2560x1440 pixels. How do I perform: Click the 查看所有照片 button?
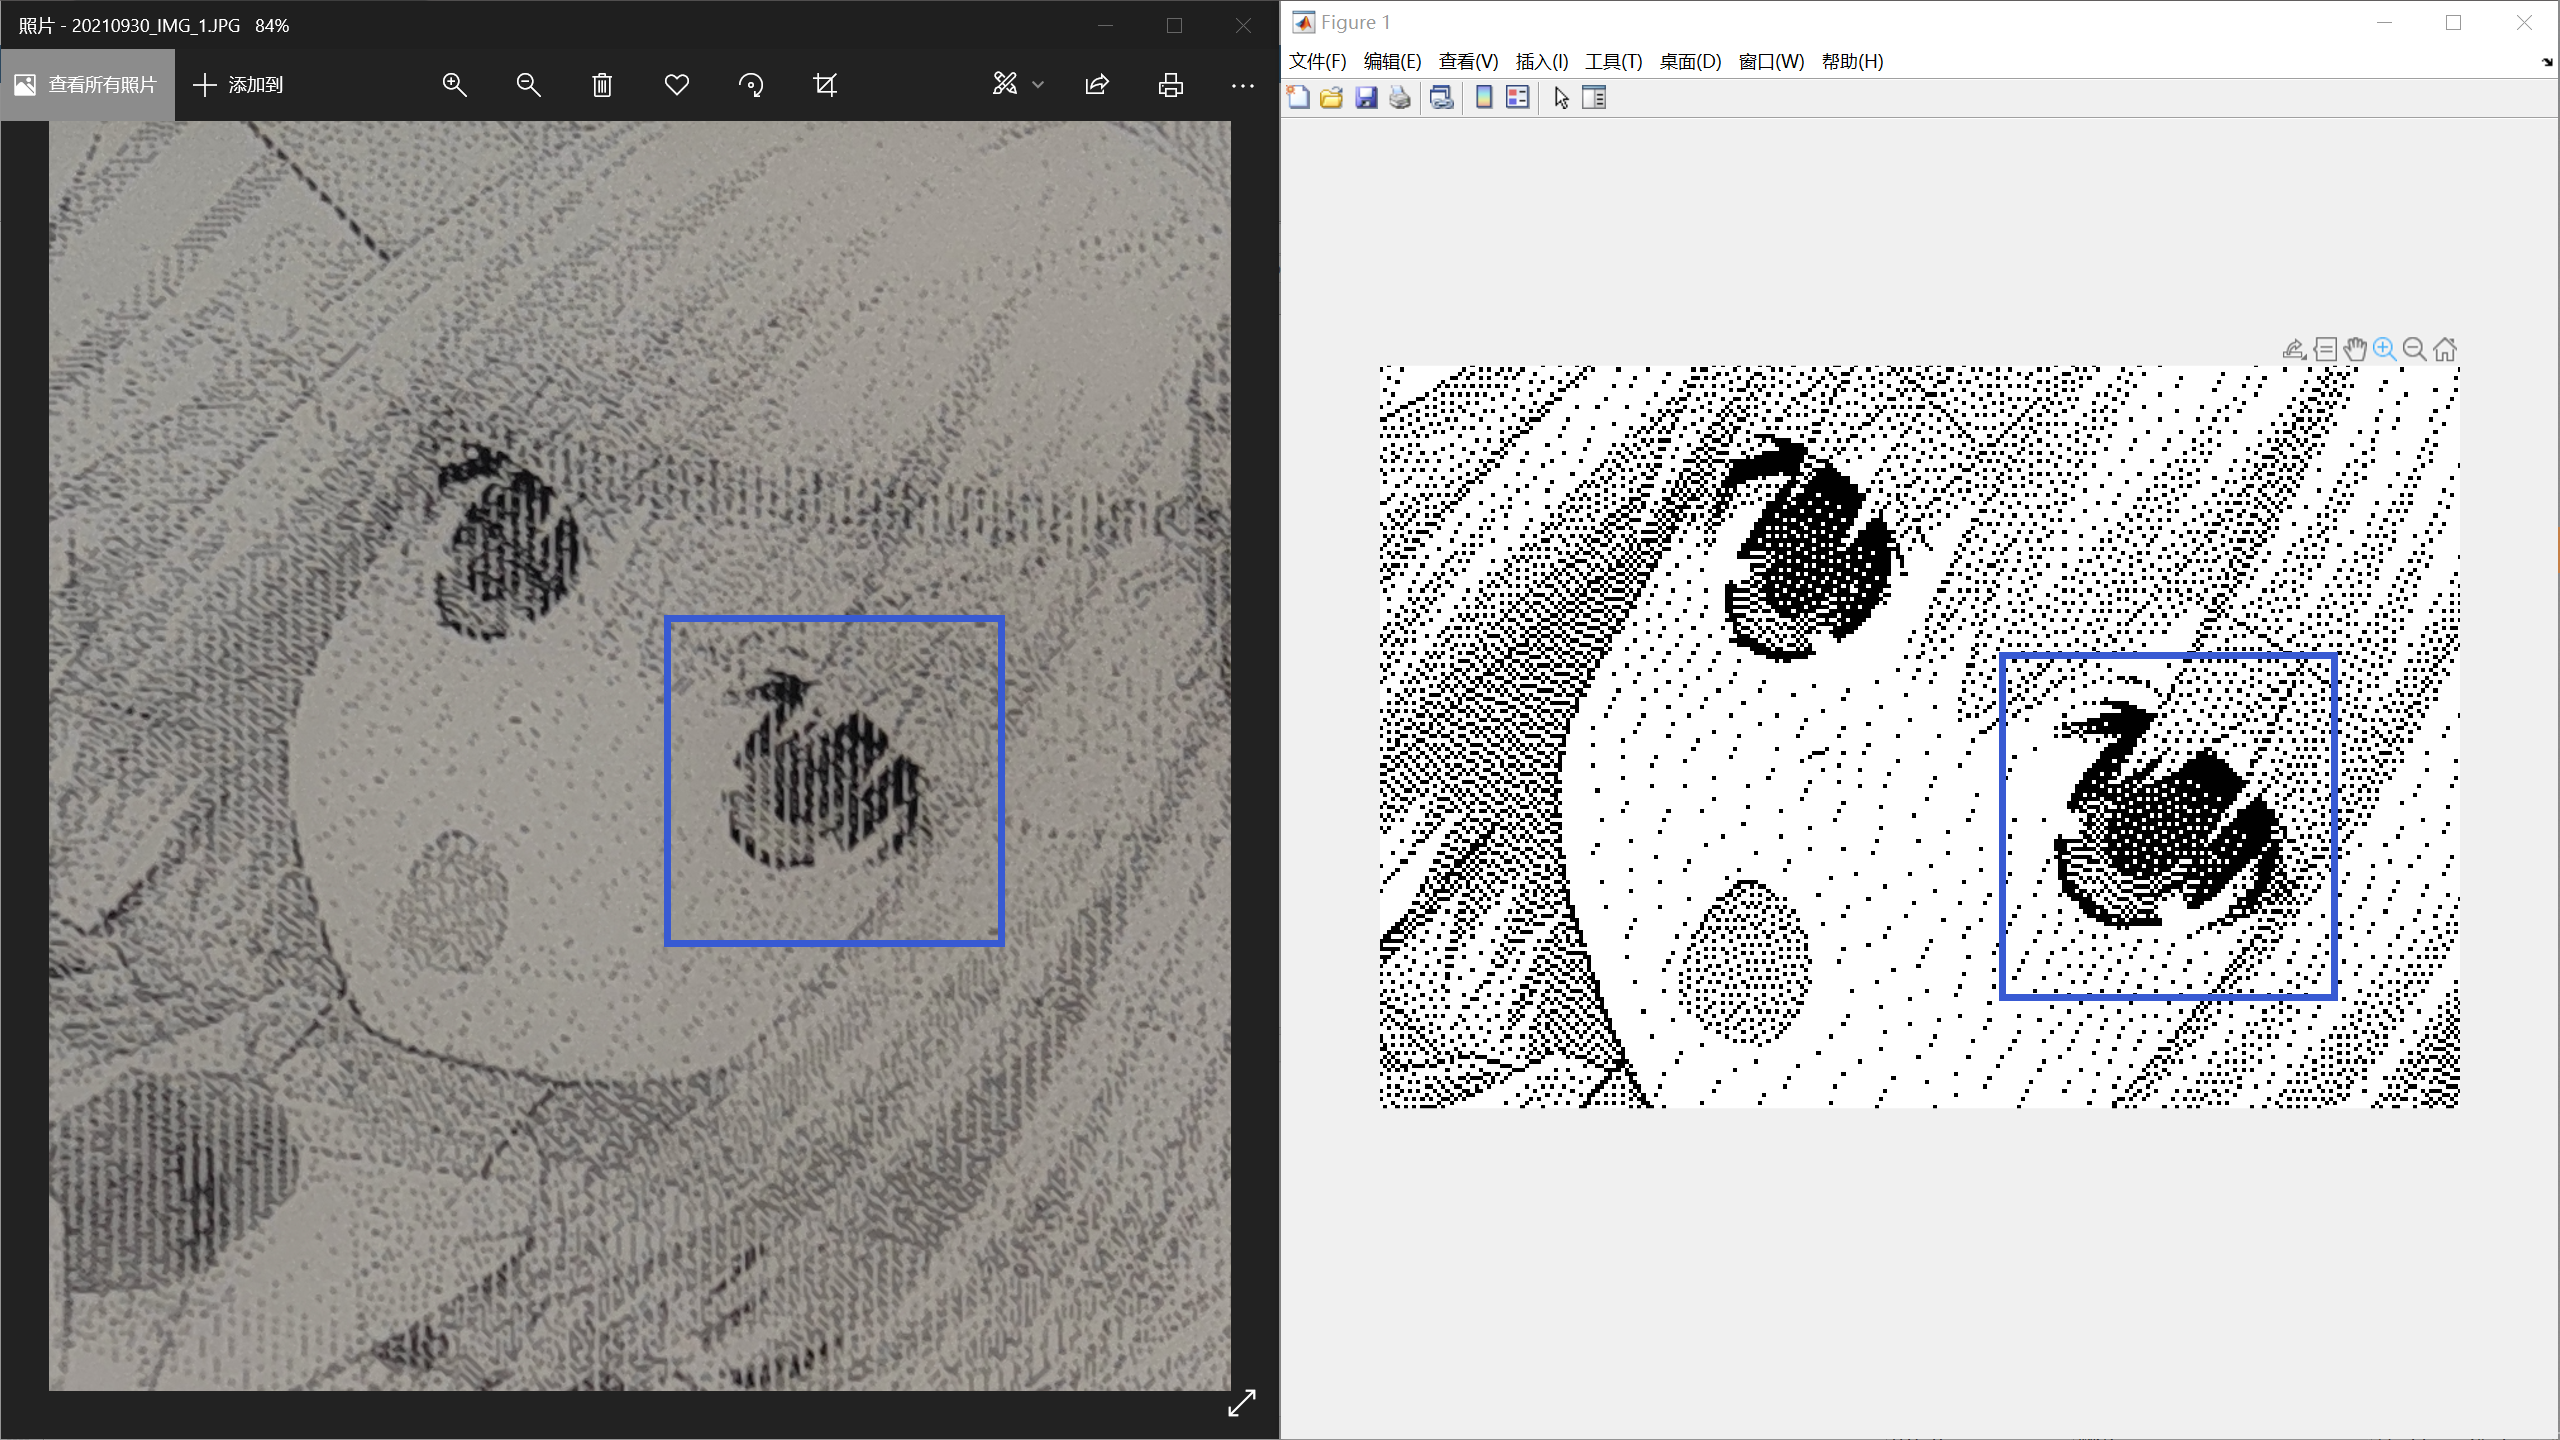(87, 85)
